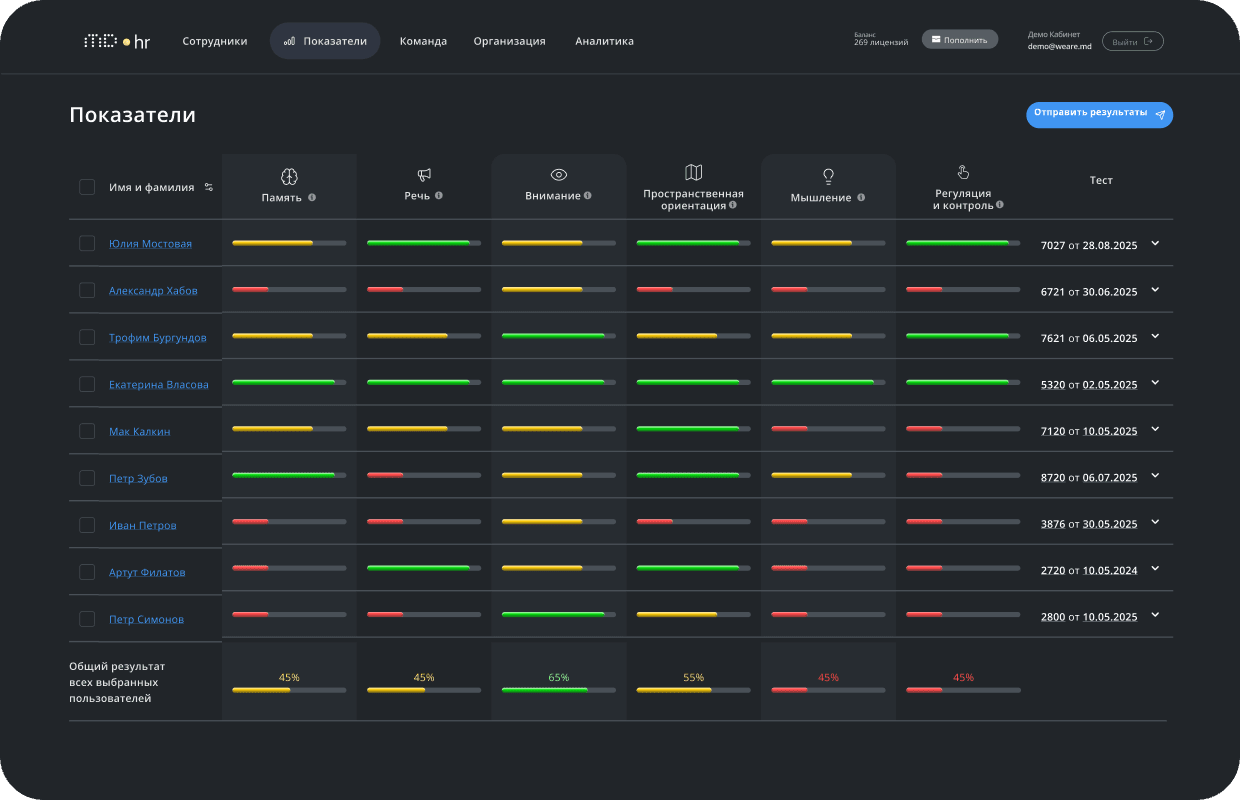This screenshot has width=1240, height=800.
Task: Click the sort icon beside Имя и фамилия
Action: [x=209, y=187]
